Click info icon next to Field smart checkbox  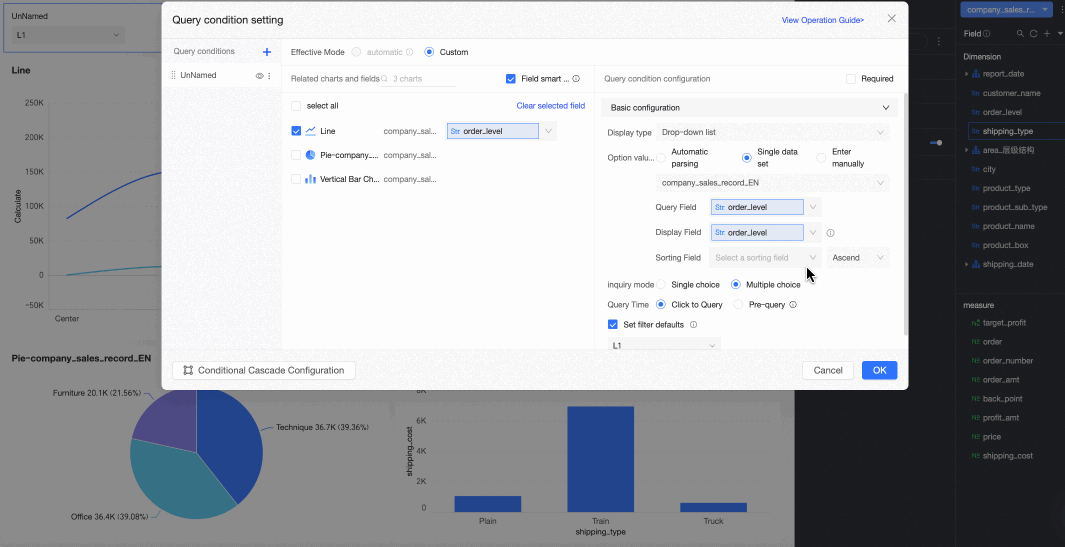[578, 79]
